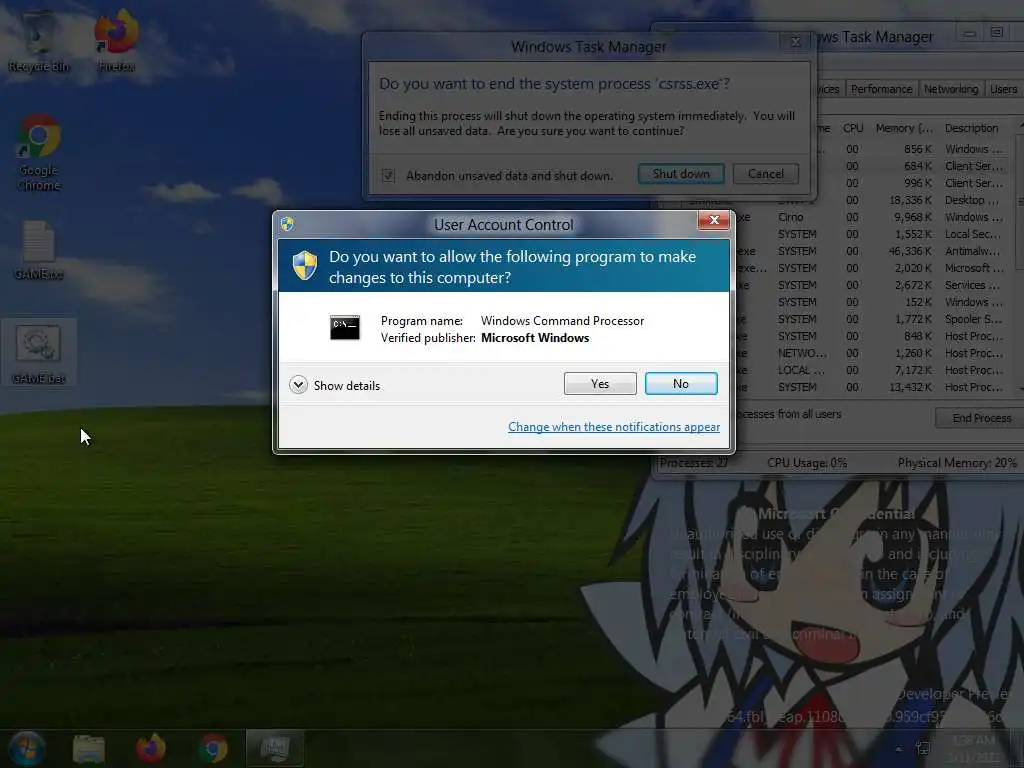Click the taskbar clock showing AM time
This screenshot has width=1024, height=768.
(x=973, y=748)
